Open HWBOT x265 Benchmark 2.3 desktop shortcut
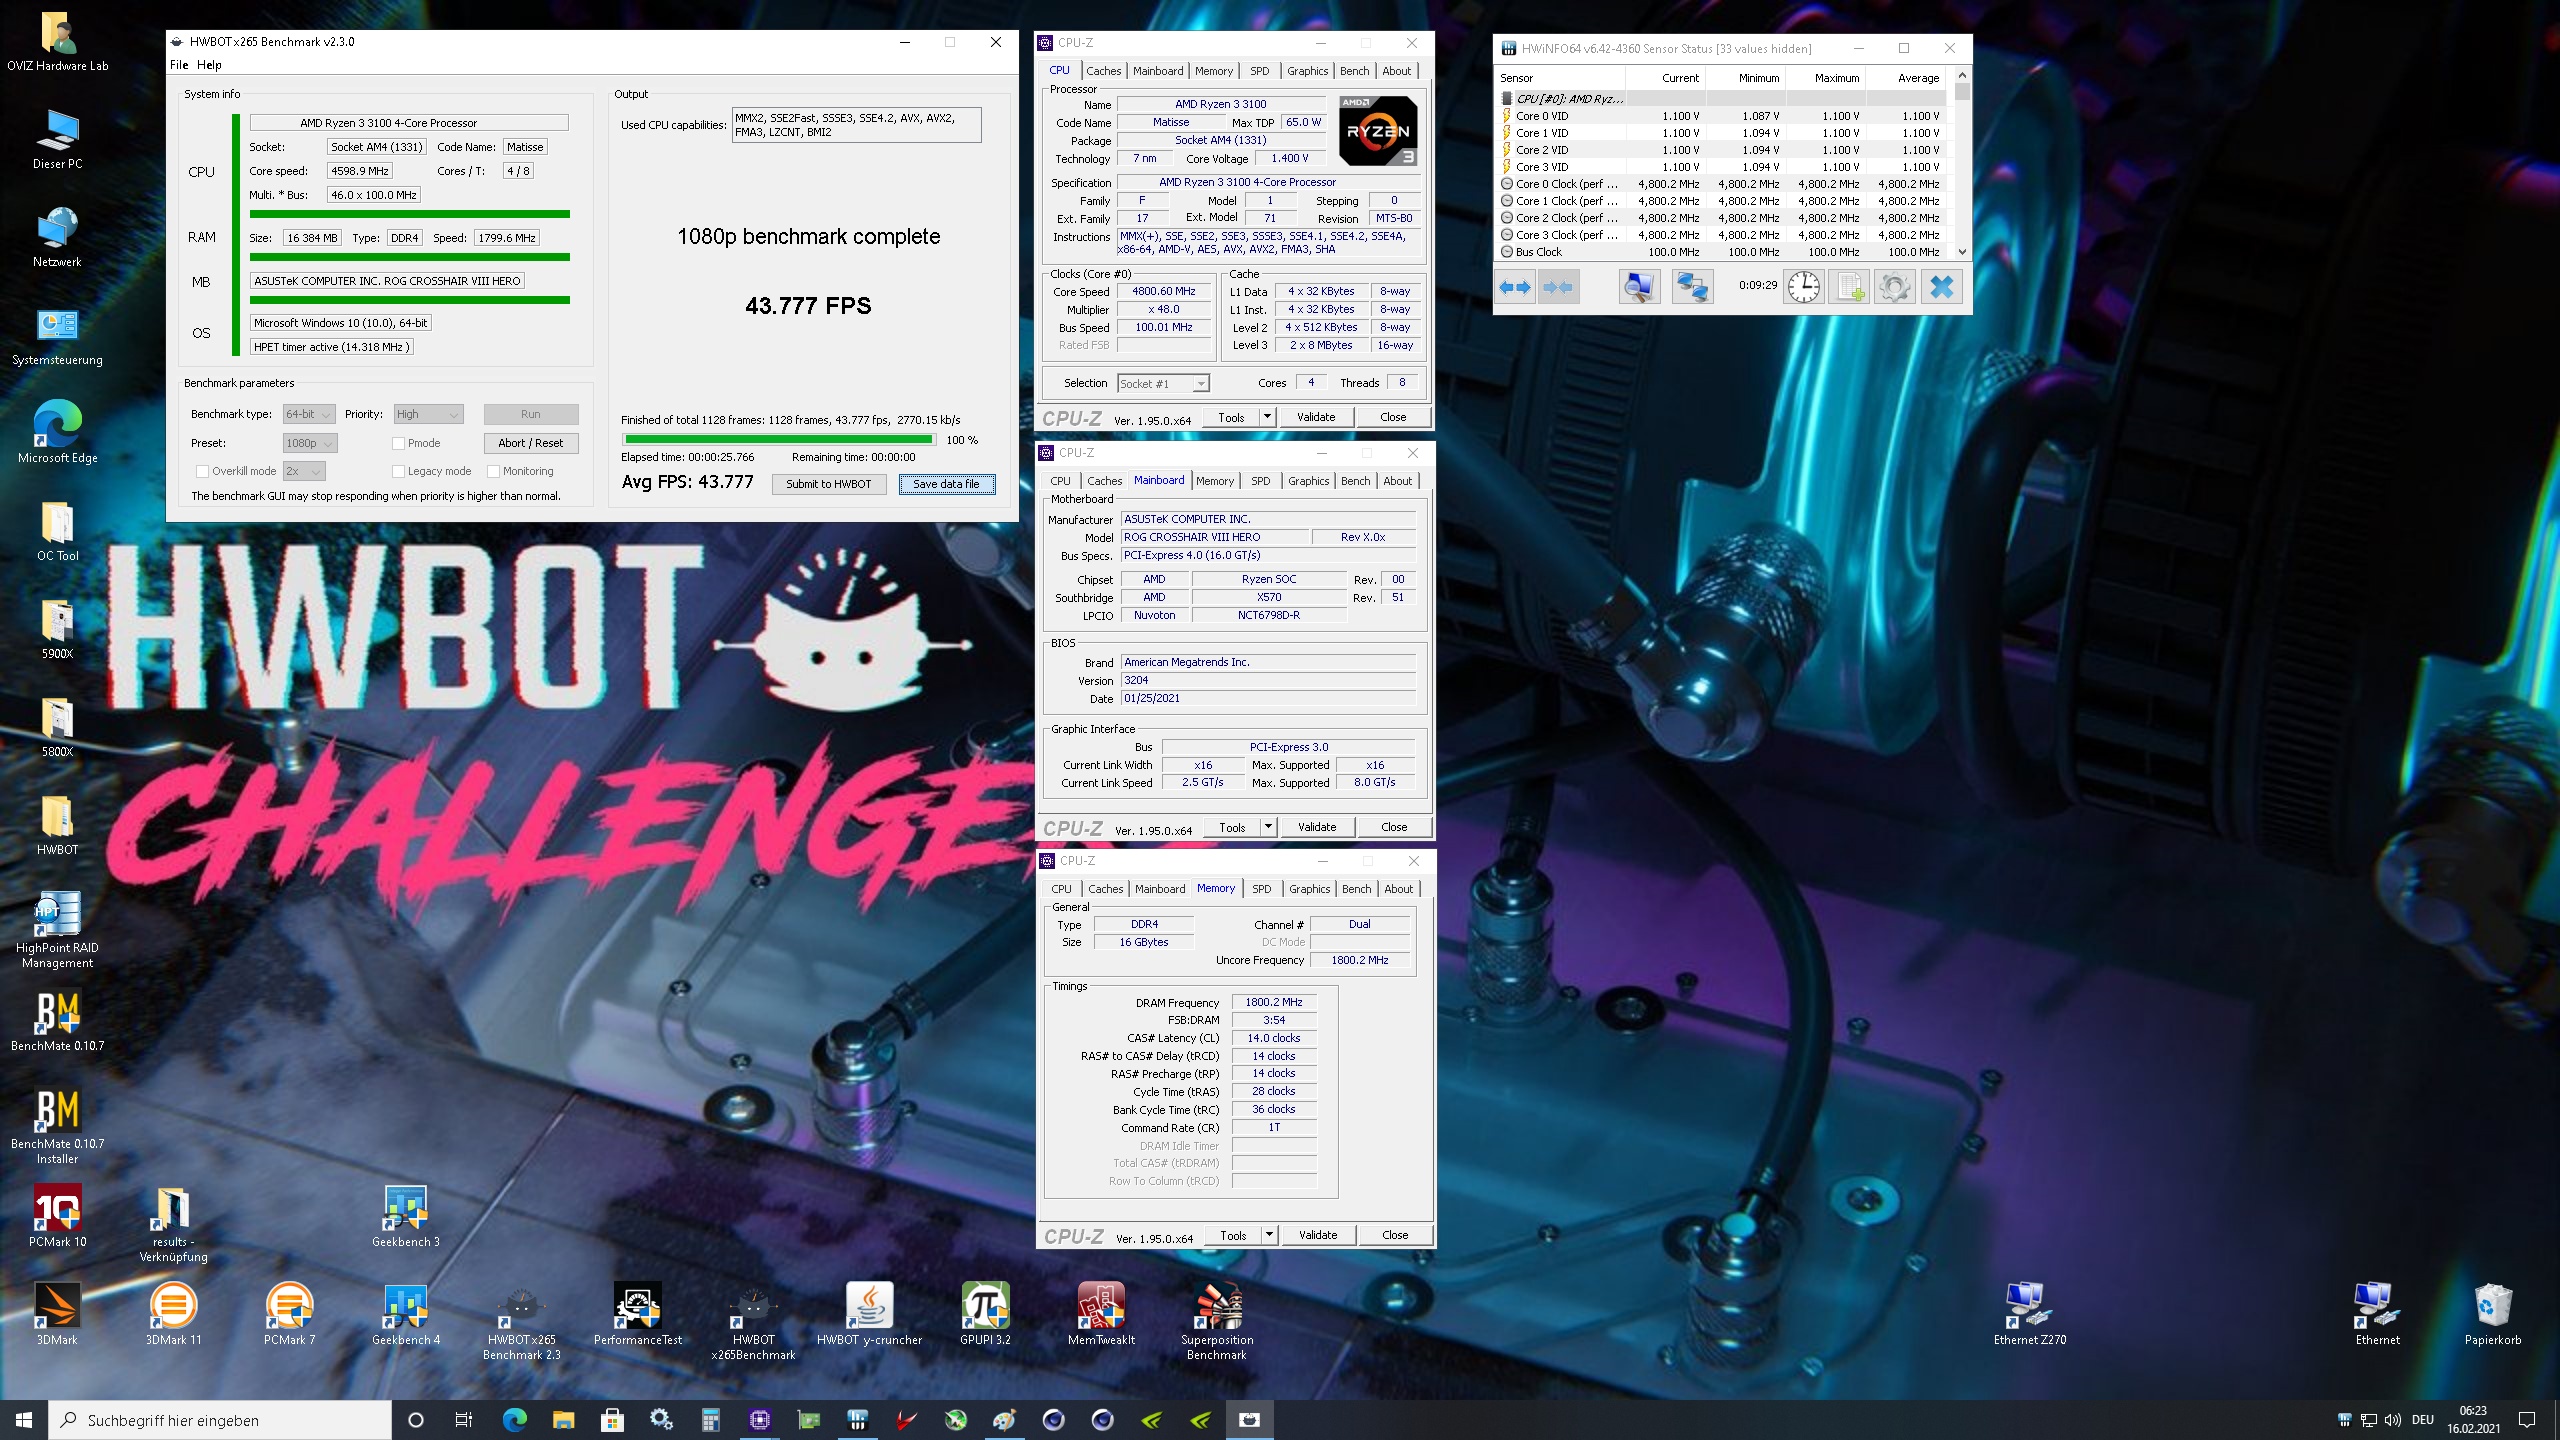This screenshot has width=2560, height=1440. coord(521,1322)
